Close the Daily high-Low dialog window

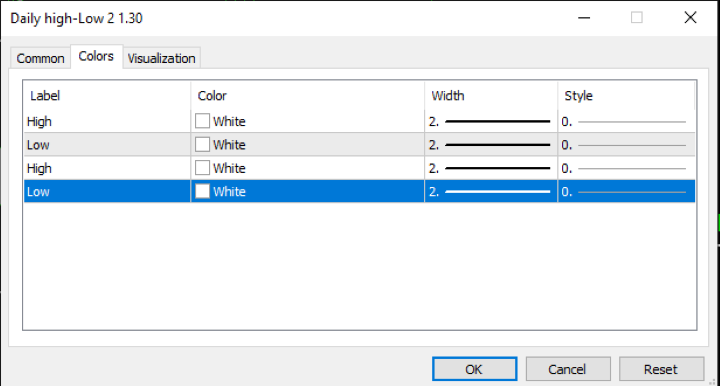(x=690, y=18)
